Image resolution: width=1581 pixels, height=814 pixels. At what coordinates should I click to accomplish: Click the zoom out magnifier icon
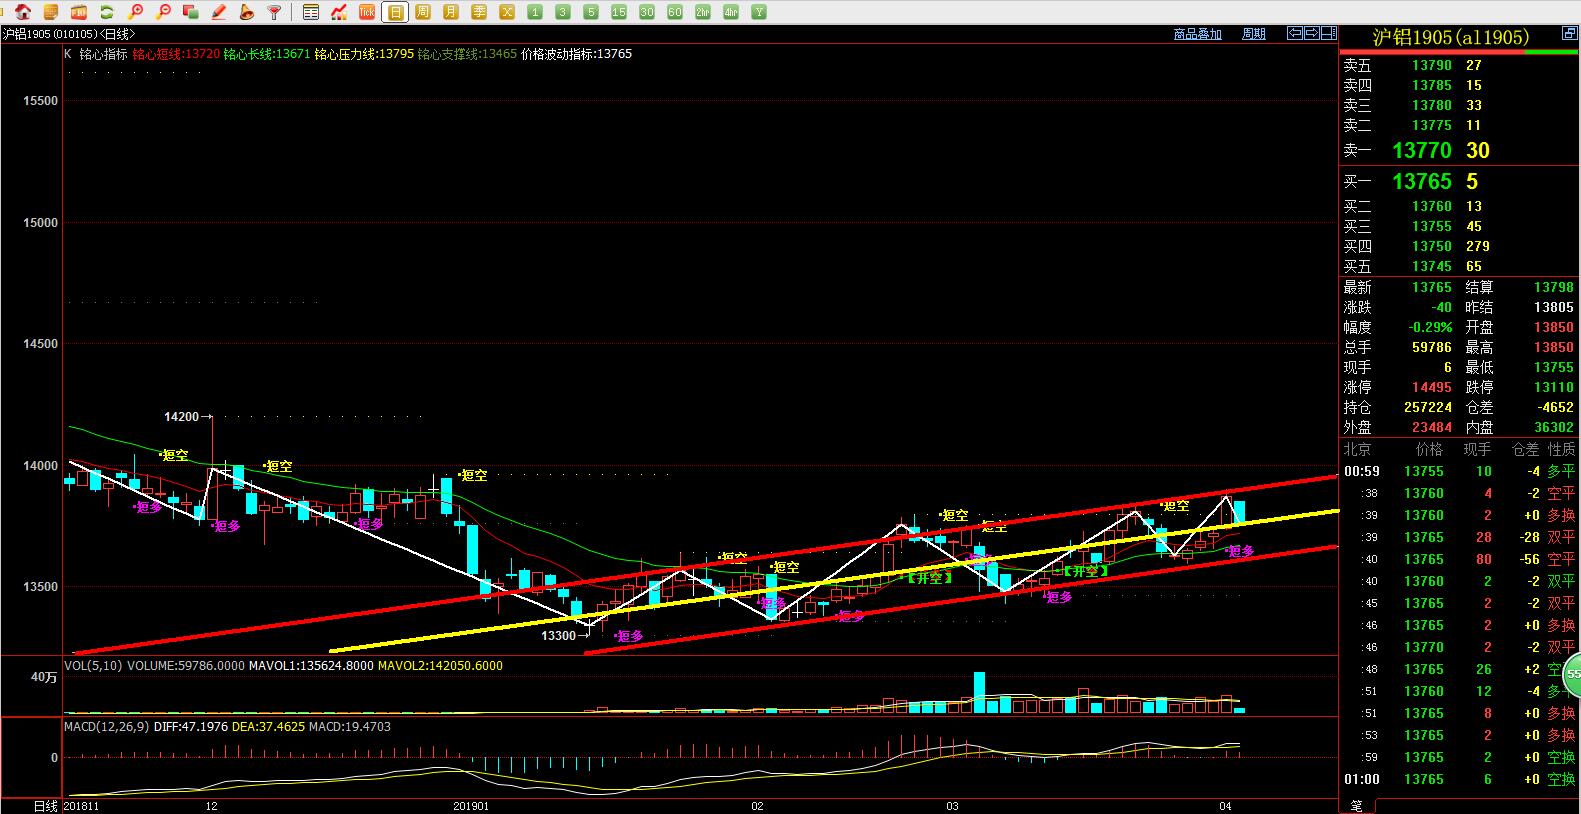click(x=163, y=12)
